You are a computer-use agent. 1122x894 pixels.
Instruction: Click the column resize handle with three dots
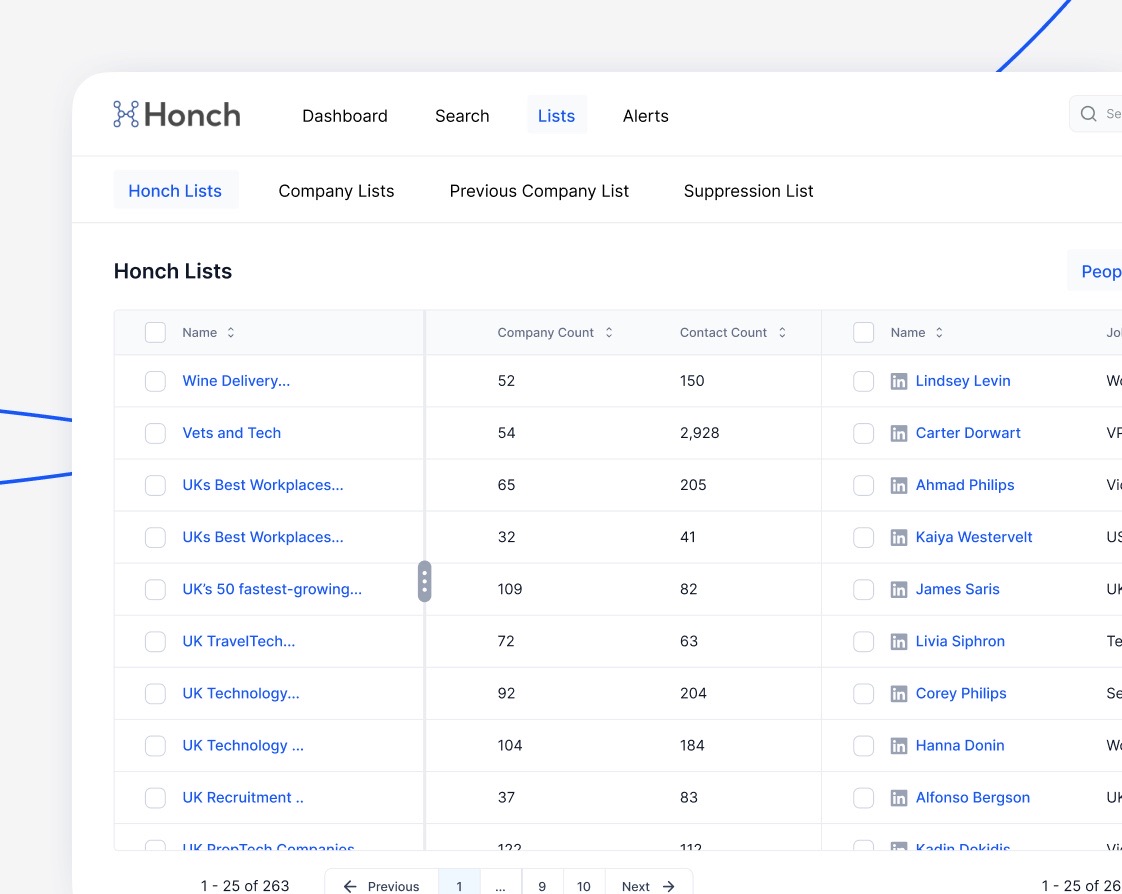[x=424, y=581]
